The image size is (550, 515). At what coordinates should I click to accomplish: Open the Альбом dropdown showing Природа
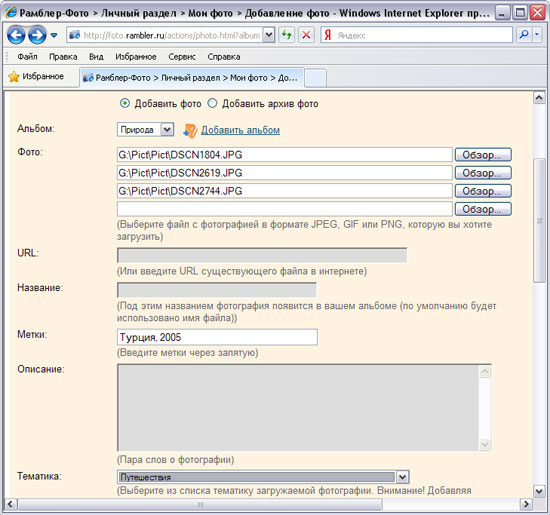tap(145, 130)
